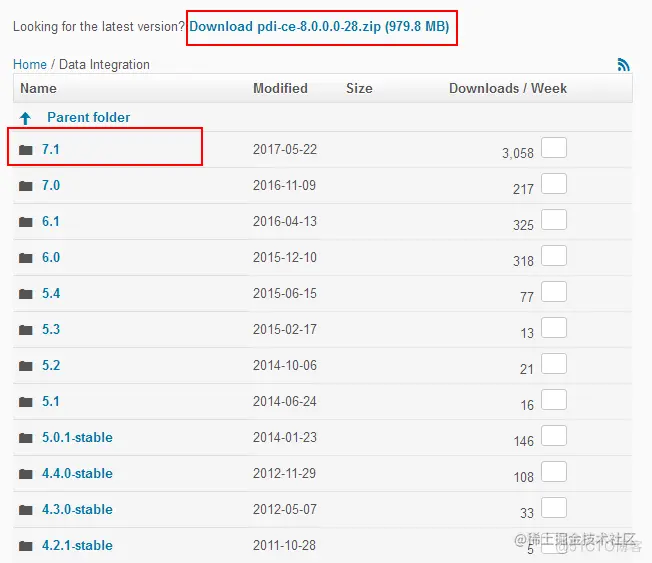This screenshot has width=652, height=563.
Task: Open the 6.0 folder link
Action: [x=51, y=257]
